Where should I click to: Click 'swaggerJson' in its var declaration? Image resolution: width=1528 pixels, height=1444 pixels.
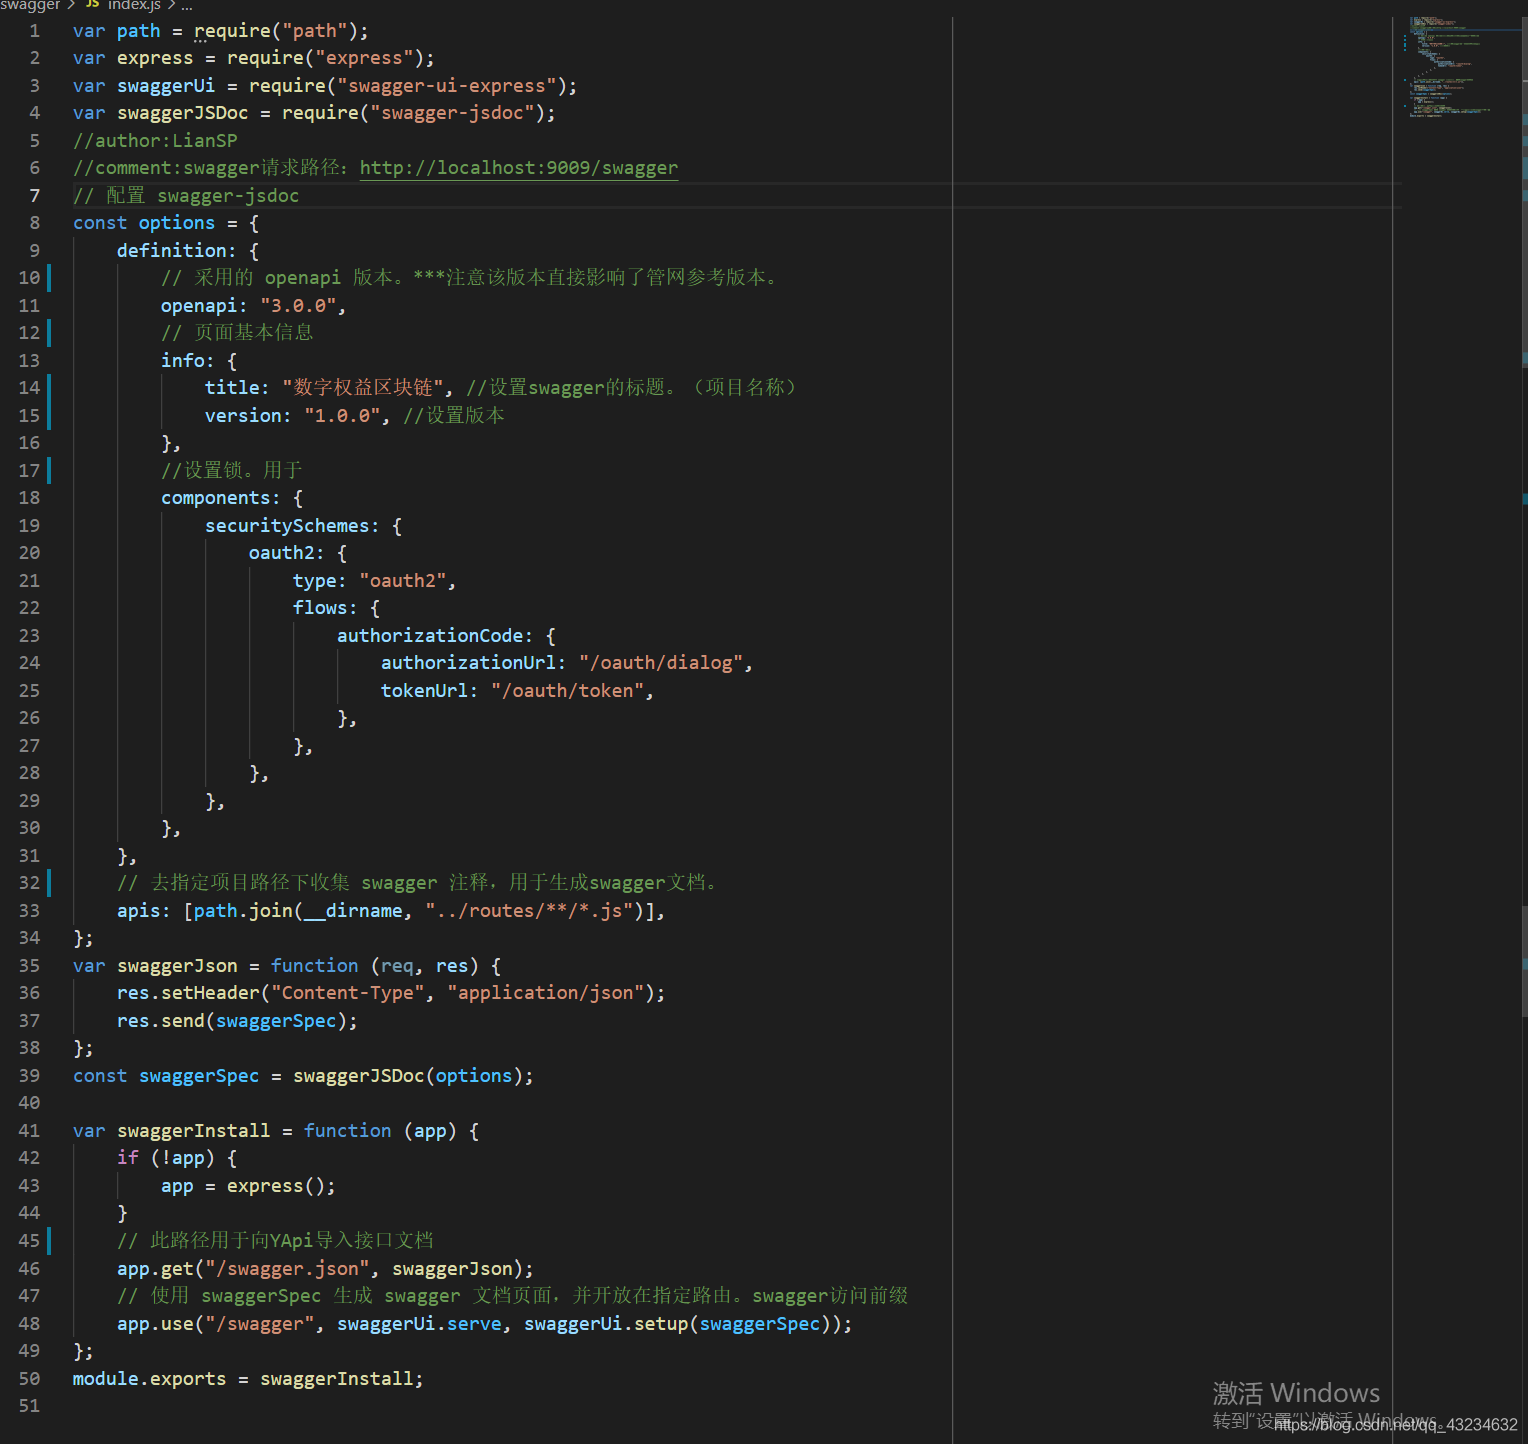177,966
